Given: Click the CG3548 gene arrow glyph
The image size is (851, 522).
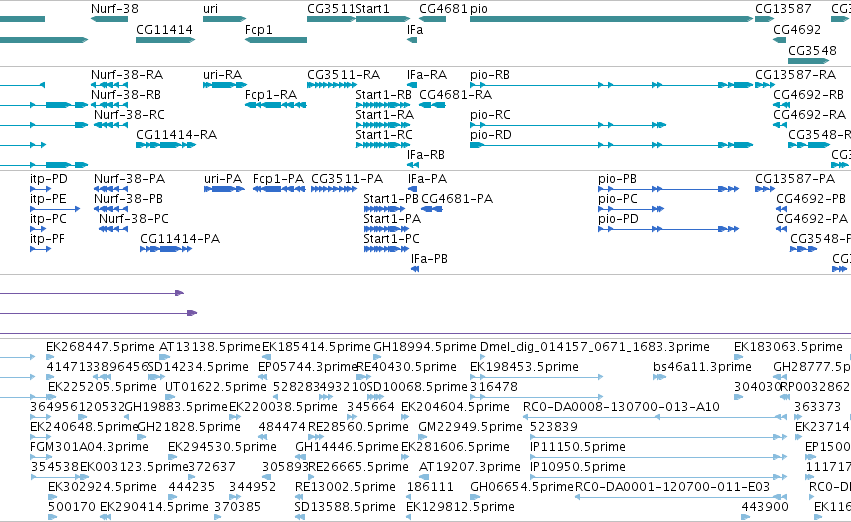Looking at the screenshot, I should [x=808, y=61].
